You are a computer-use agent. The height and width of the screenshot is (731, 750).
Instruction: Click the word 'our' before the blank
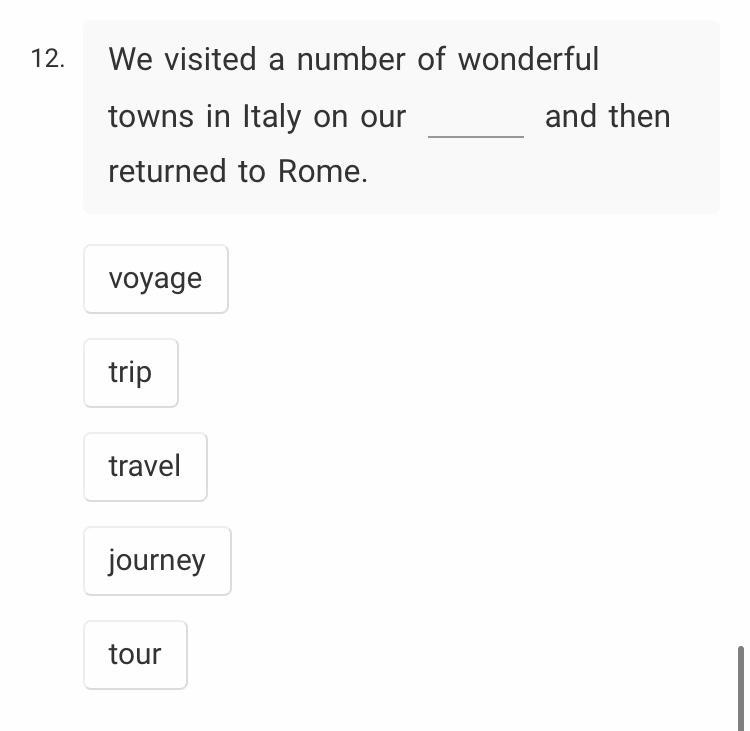383,118
